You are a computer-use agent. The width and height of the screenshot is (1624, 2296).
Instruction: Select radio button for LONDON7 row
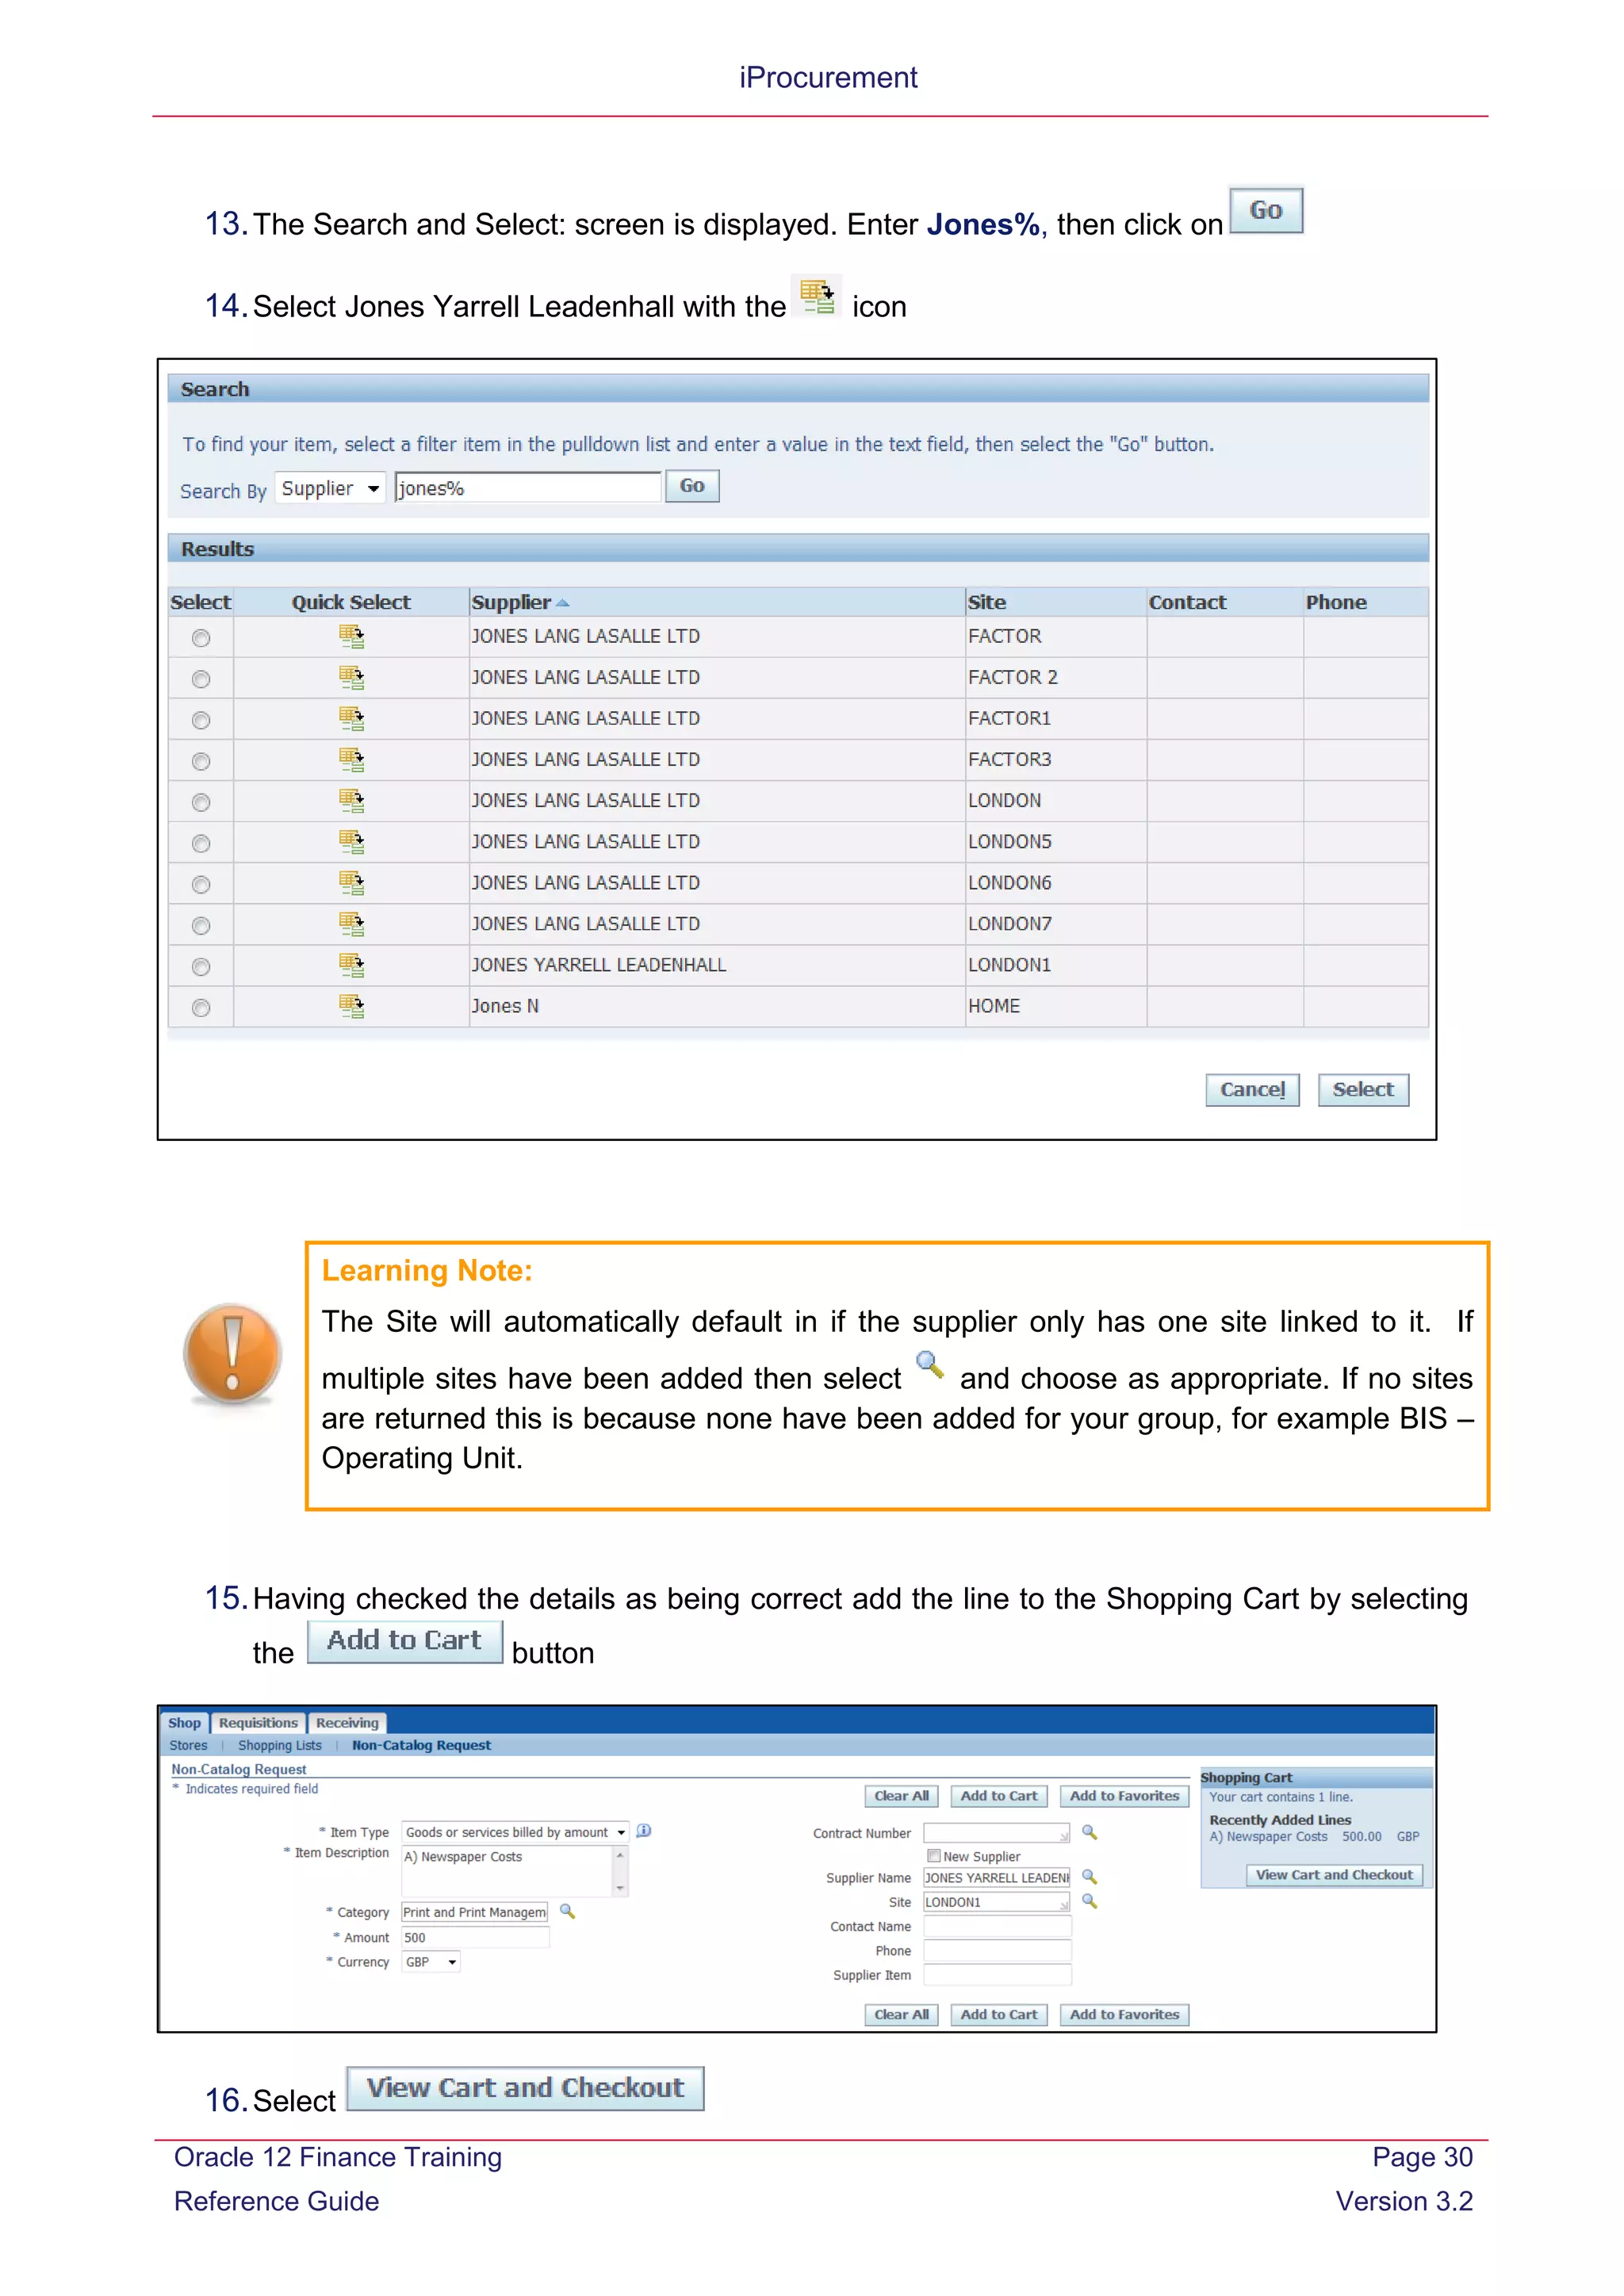(x=201, y=925)
